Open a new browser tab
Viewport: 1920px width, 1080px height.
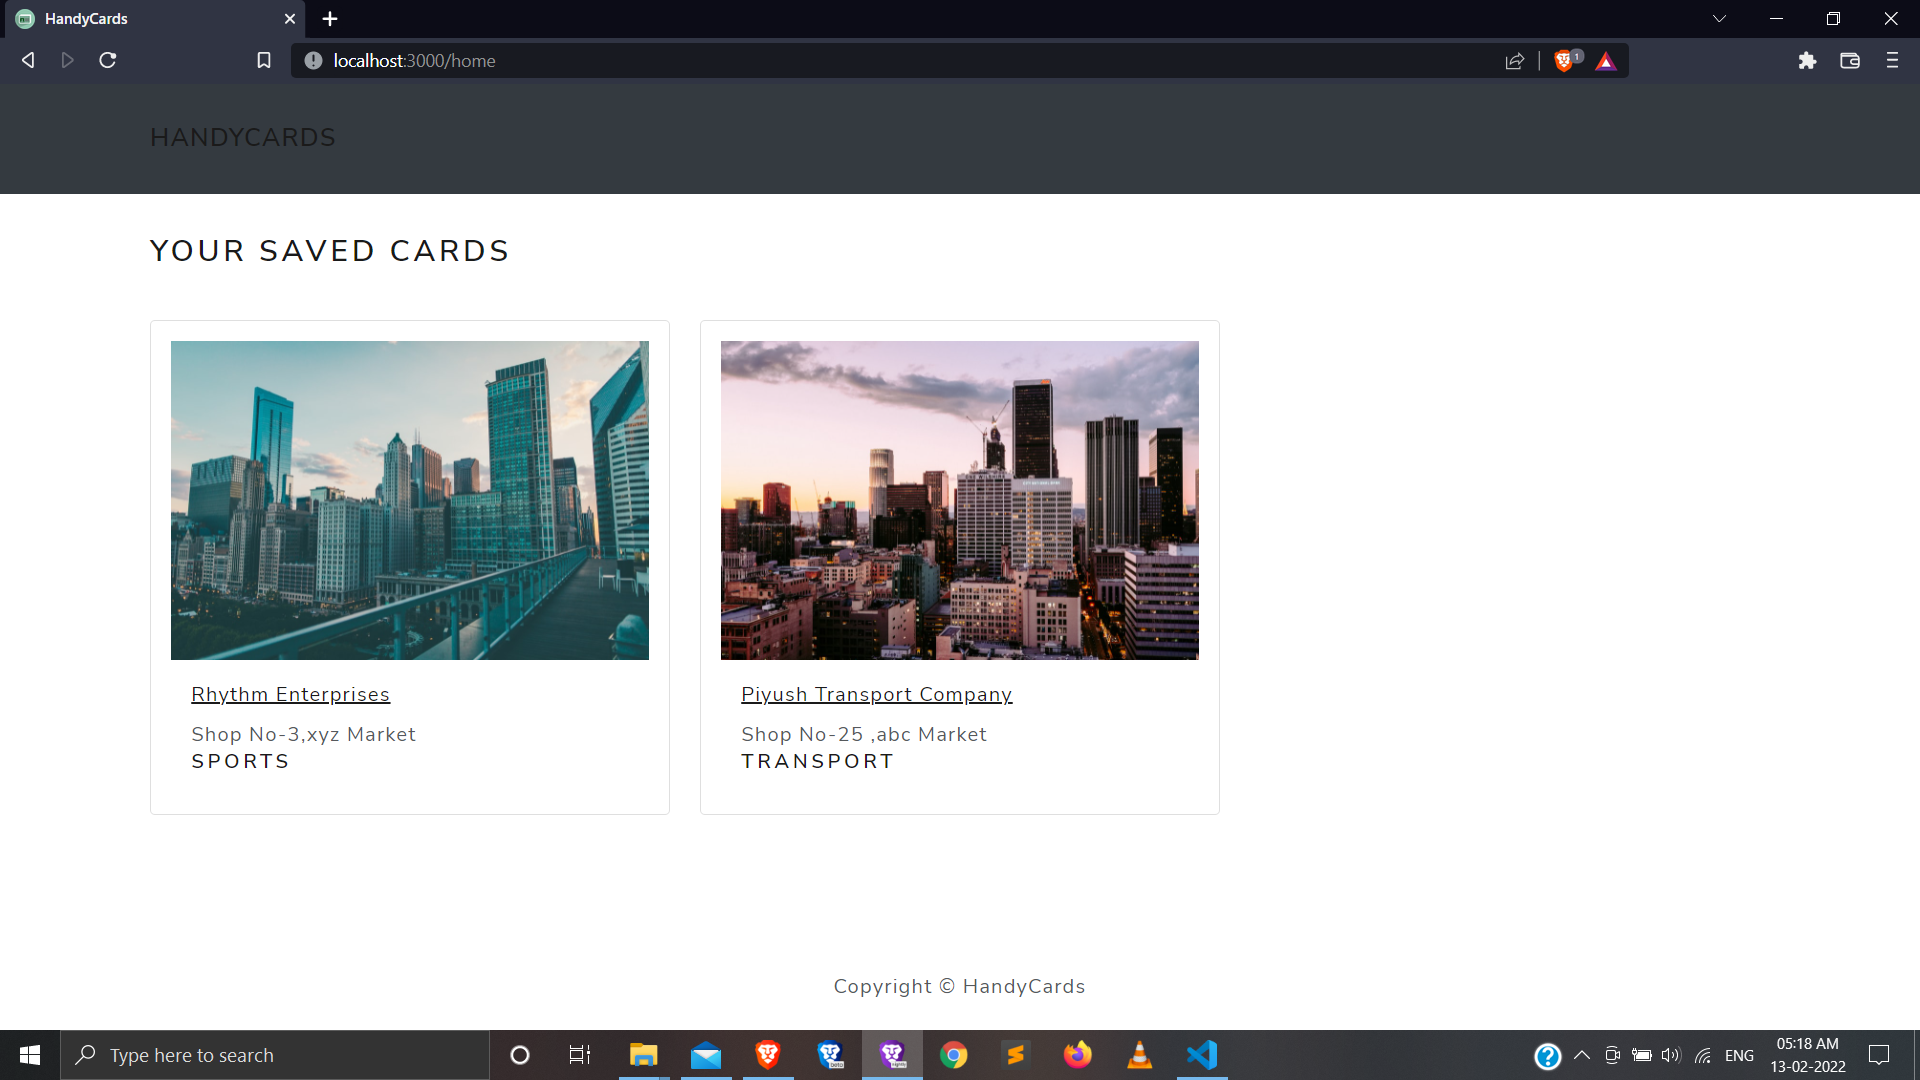[330, 19]
